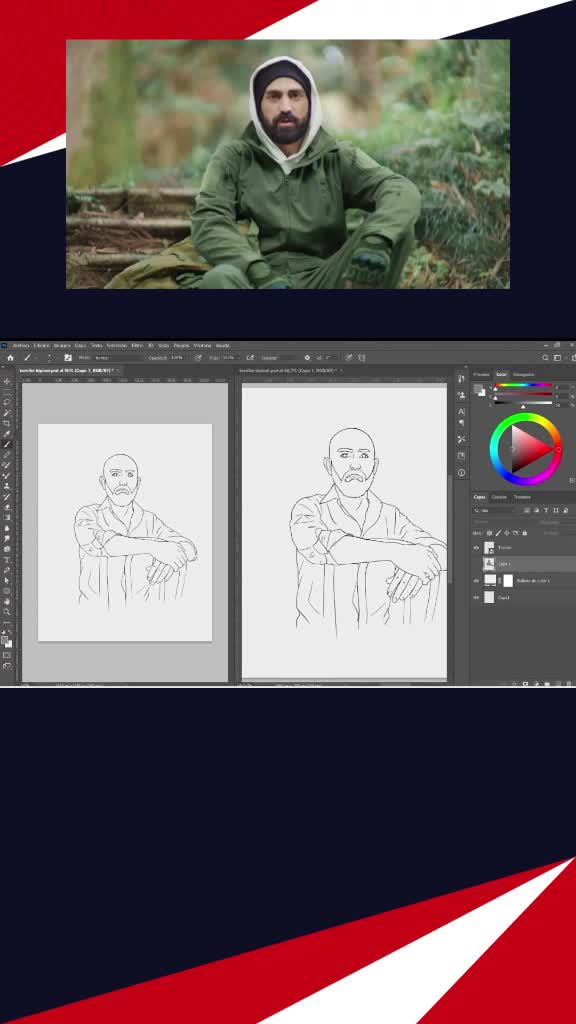Image resolution: width=576 pixels, height=1024 pixels.
Task: Click the brightness slider in Color panel
Action: (x=524, y=403)
